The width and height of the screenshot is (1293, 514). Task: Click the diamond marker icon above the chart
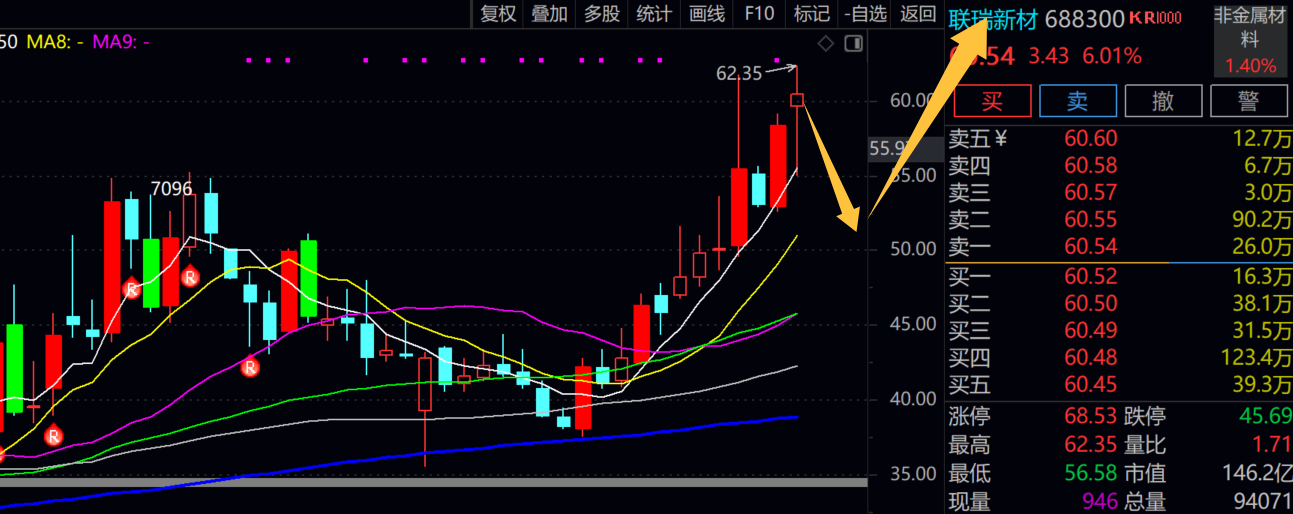pos(825,43)
